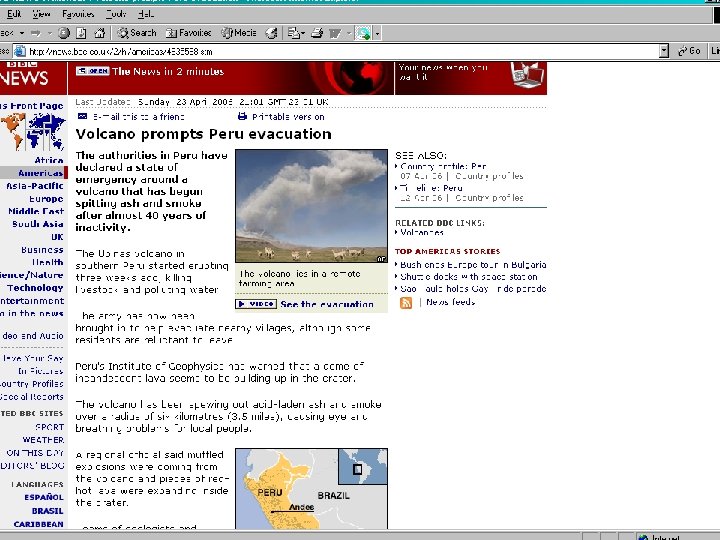720x540 pixels.
Task: Click E-mail this to a friend link
Action: tap(139, 117)
